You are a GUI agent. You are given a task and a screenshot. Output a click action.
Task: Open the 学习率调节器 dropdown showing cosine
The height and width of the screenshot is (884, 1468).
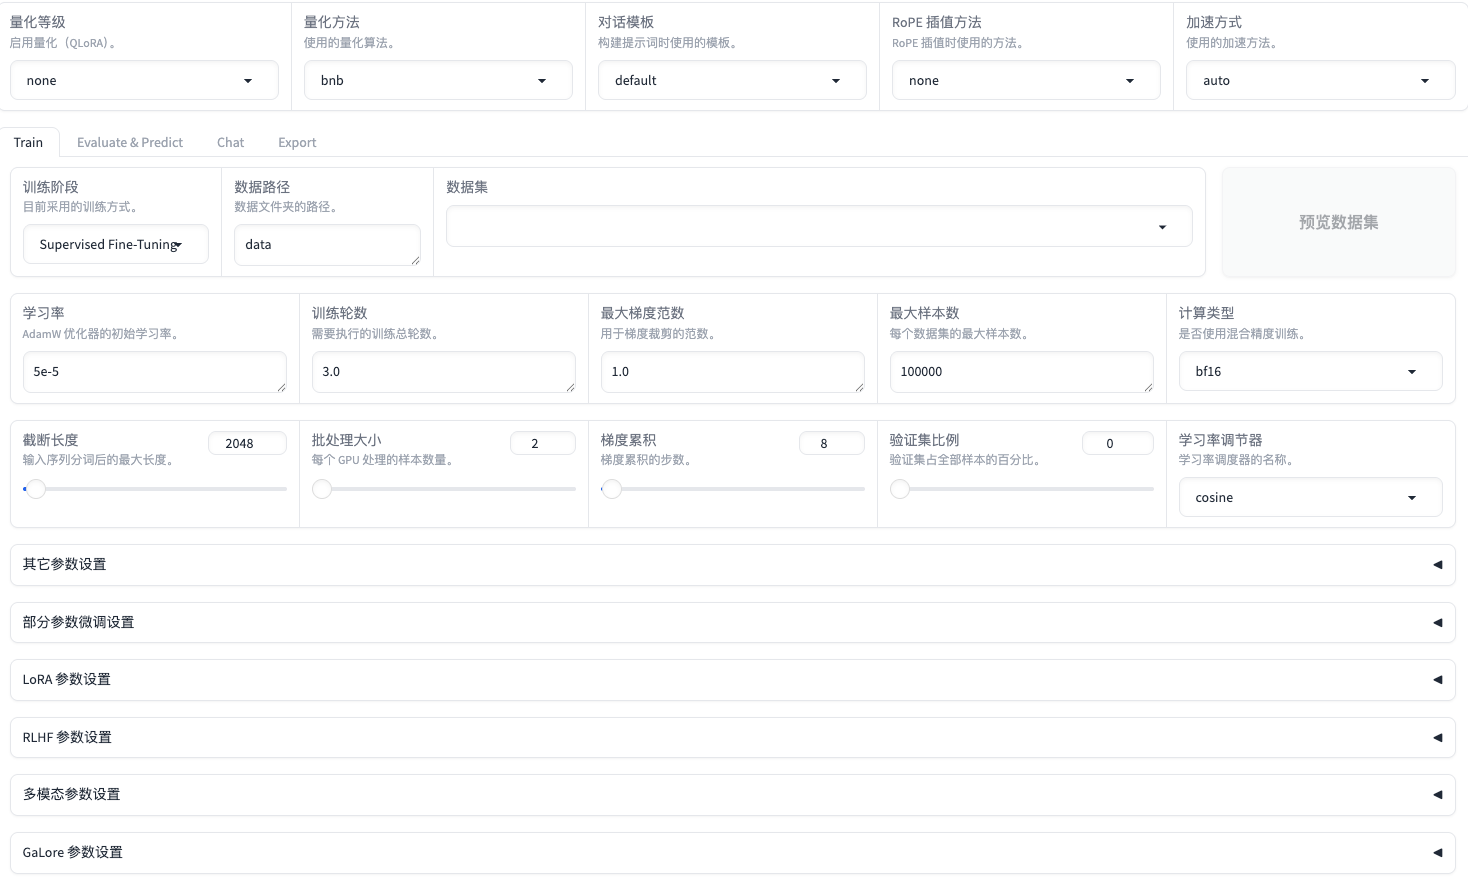click(1310, 497)
